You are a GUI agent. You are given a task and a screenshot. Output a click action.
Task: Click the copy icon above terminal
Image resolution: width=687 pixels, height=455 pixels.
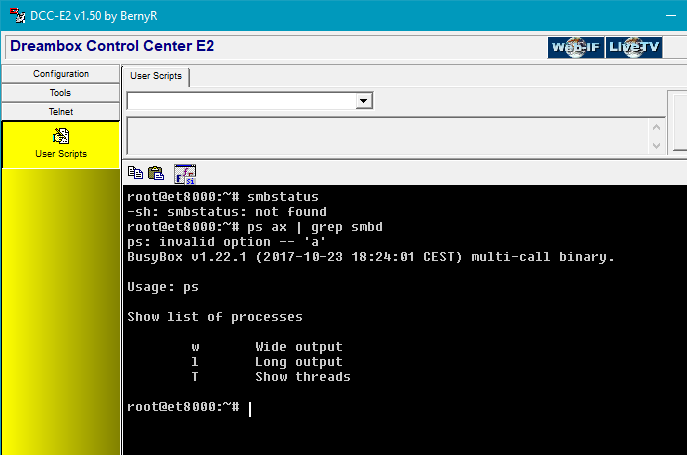coord(135,173)
